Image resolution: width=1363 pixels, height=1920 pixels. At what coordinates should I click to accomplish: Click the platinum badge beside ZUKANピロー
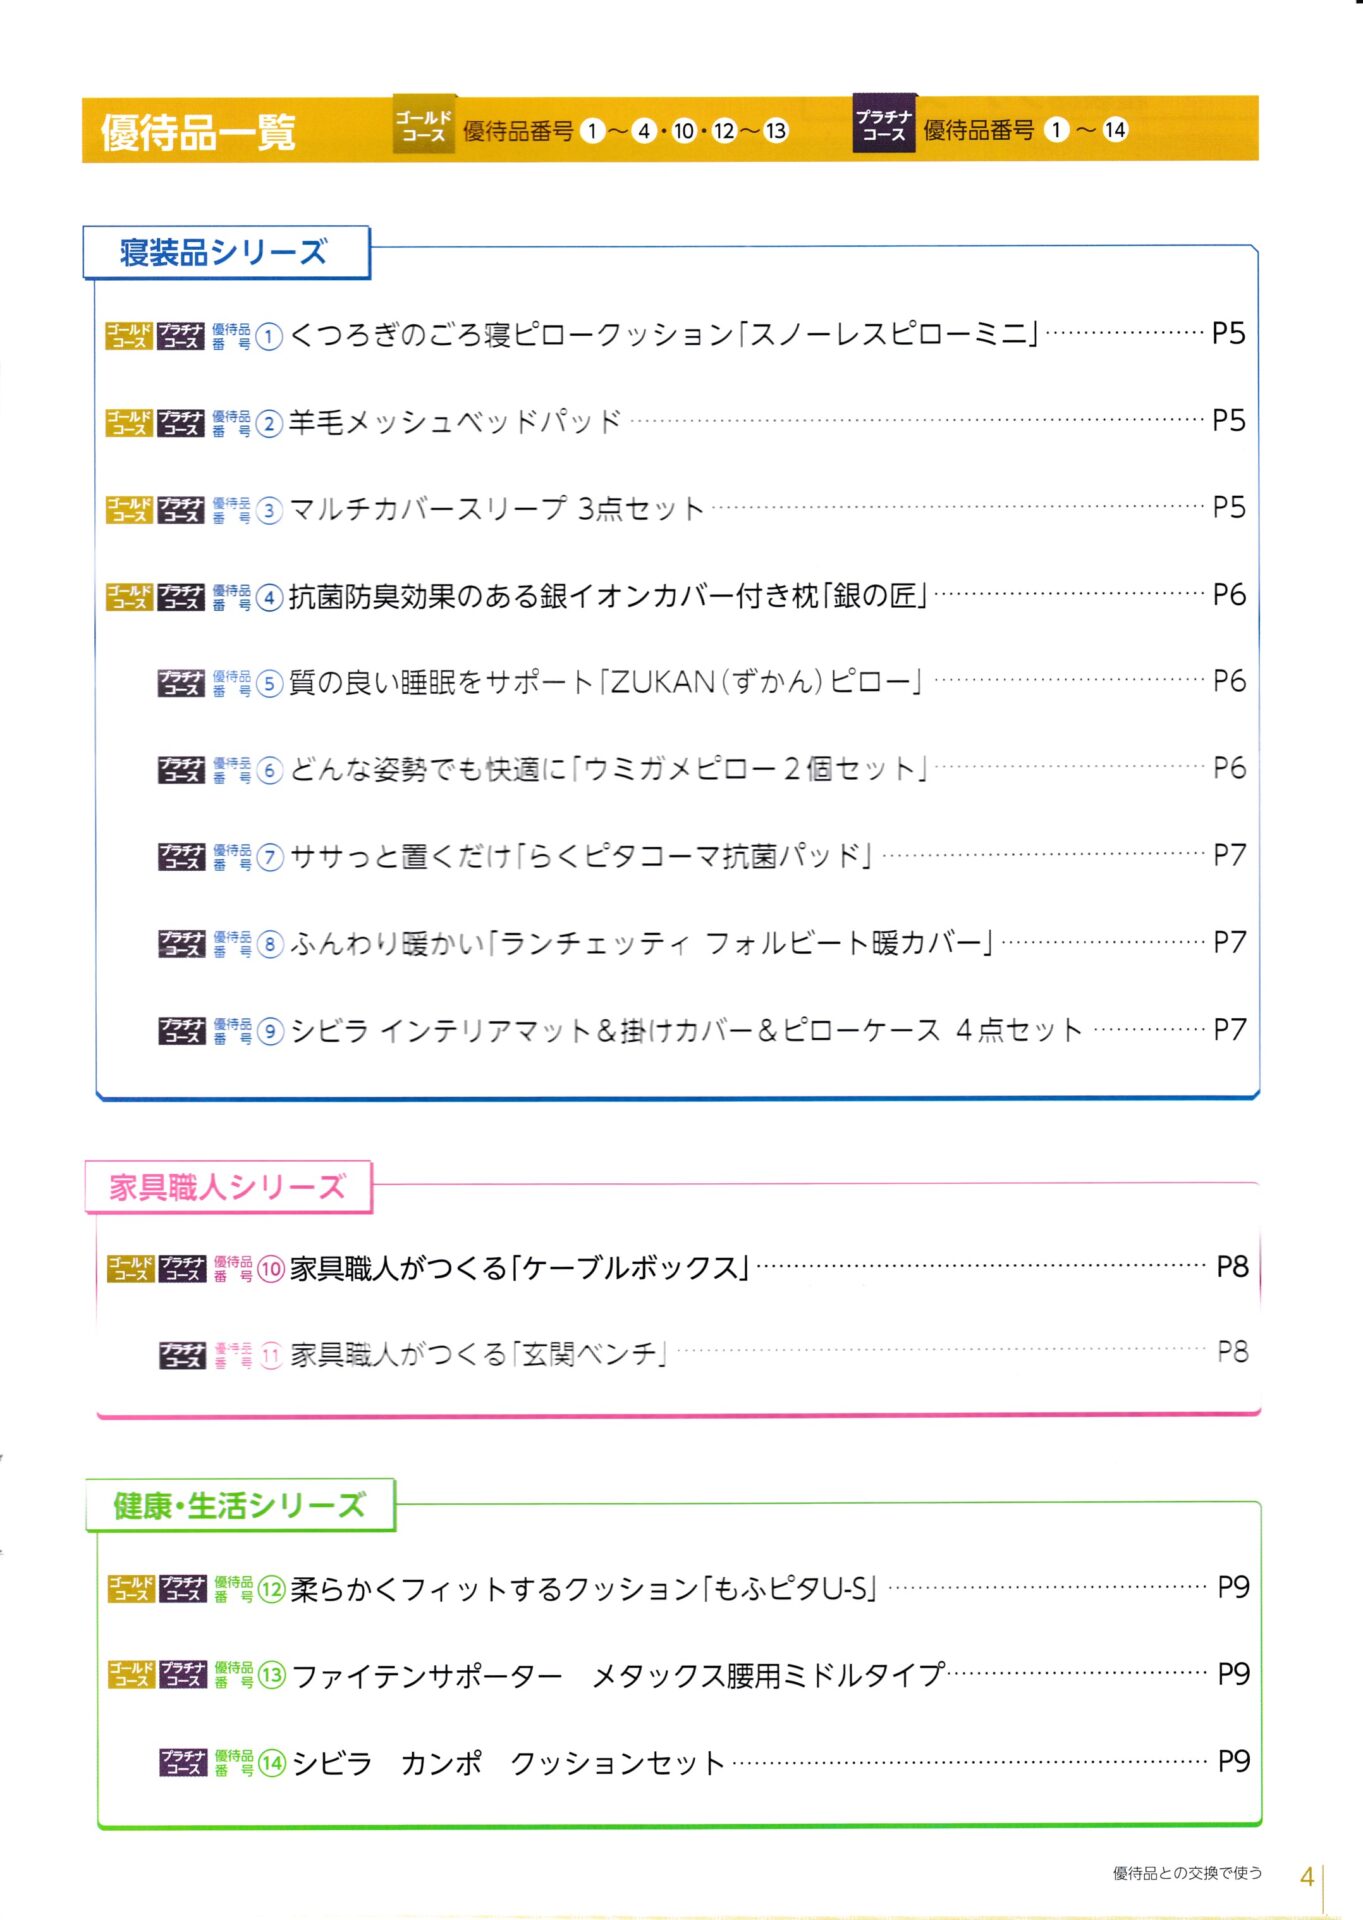pos(181,683)
